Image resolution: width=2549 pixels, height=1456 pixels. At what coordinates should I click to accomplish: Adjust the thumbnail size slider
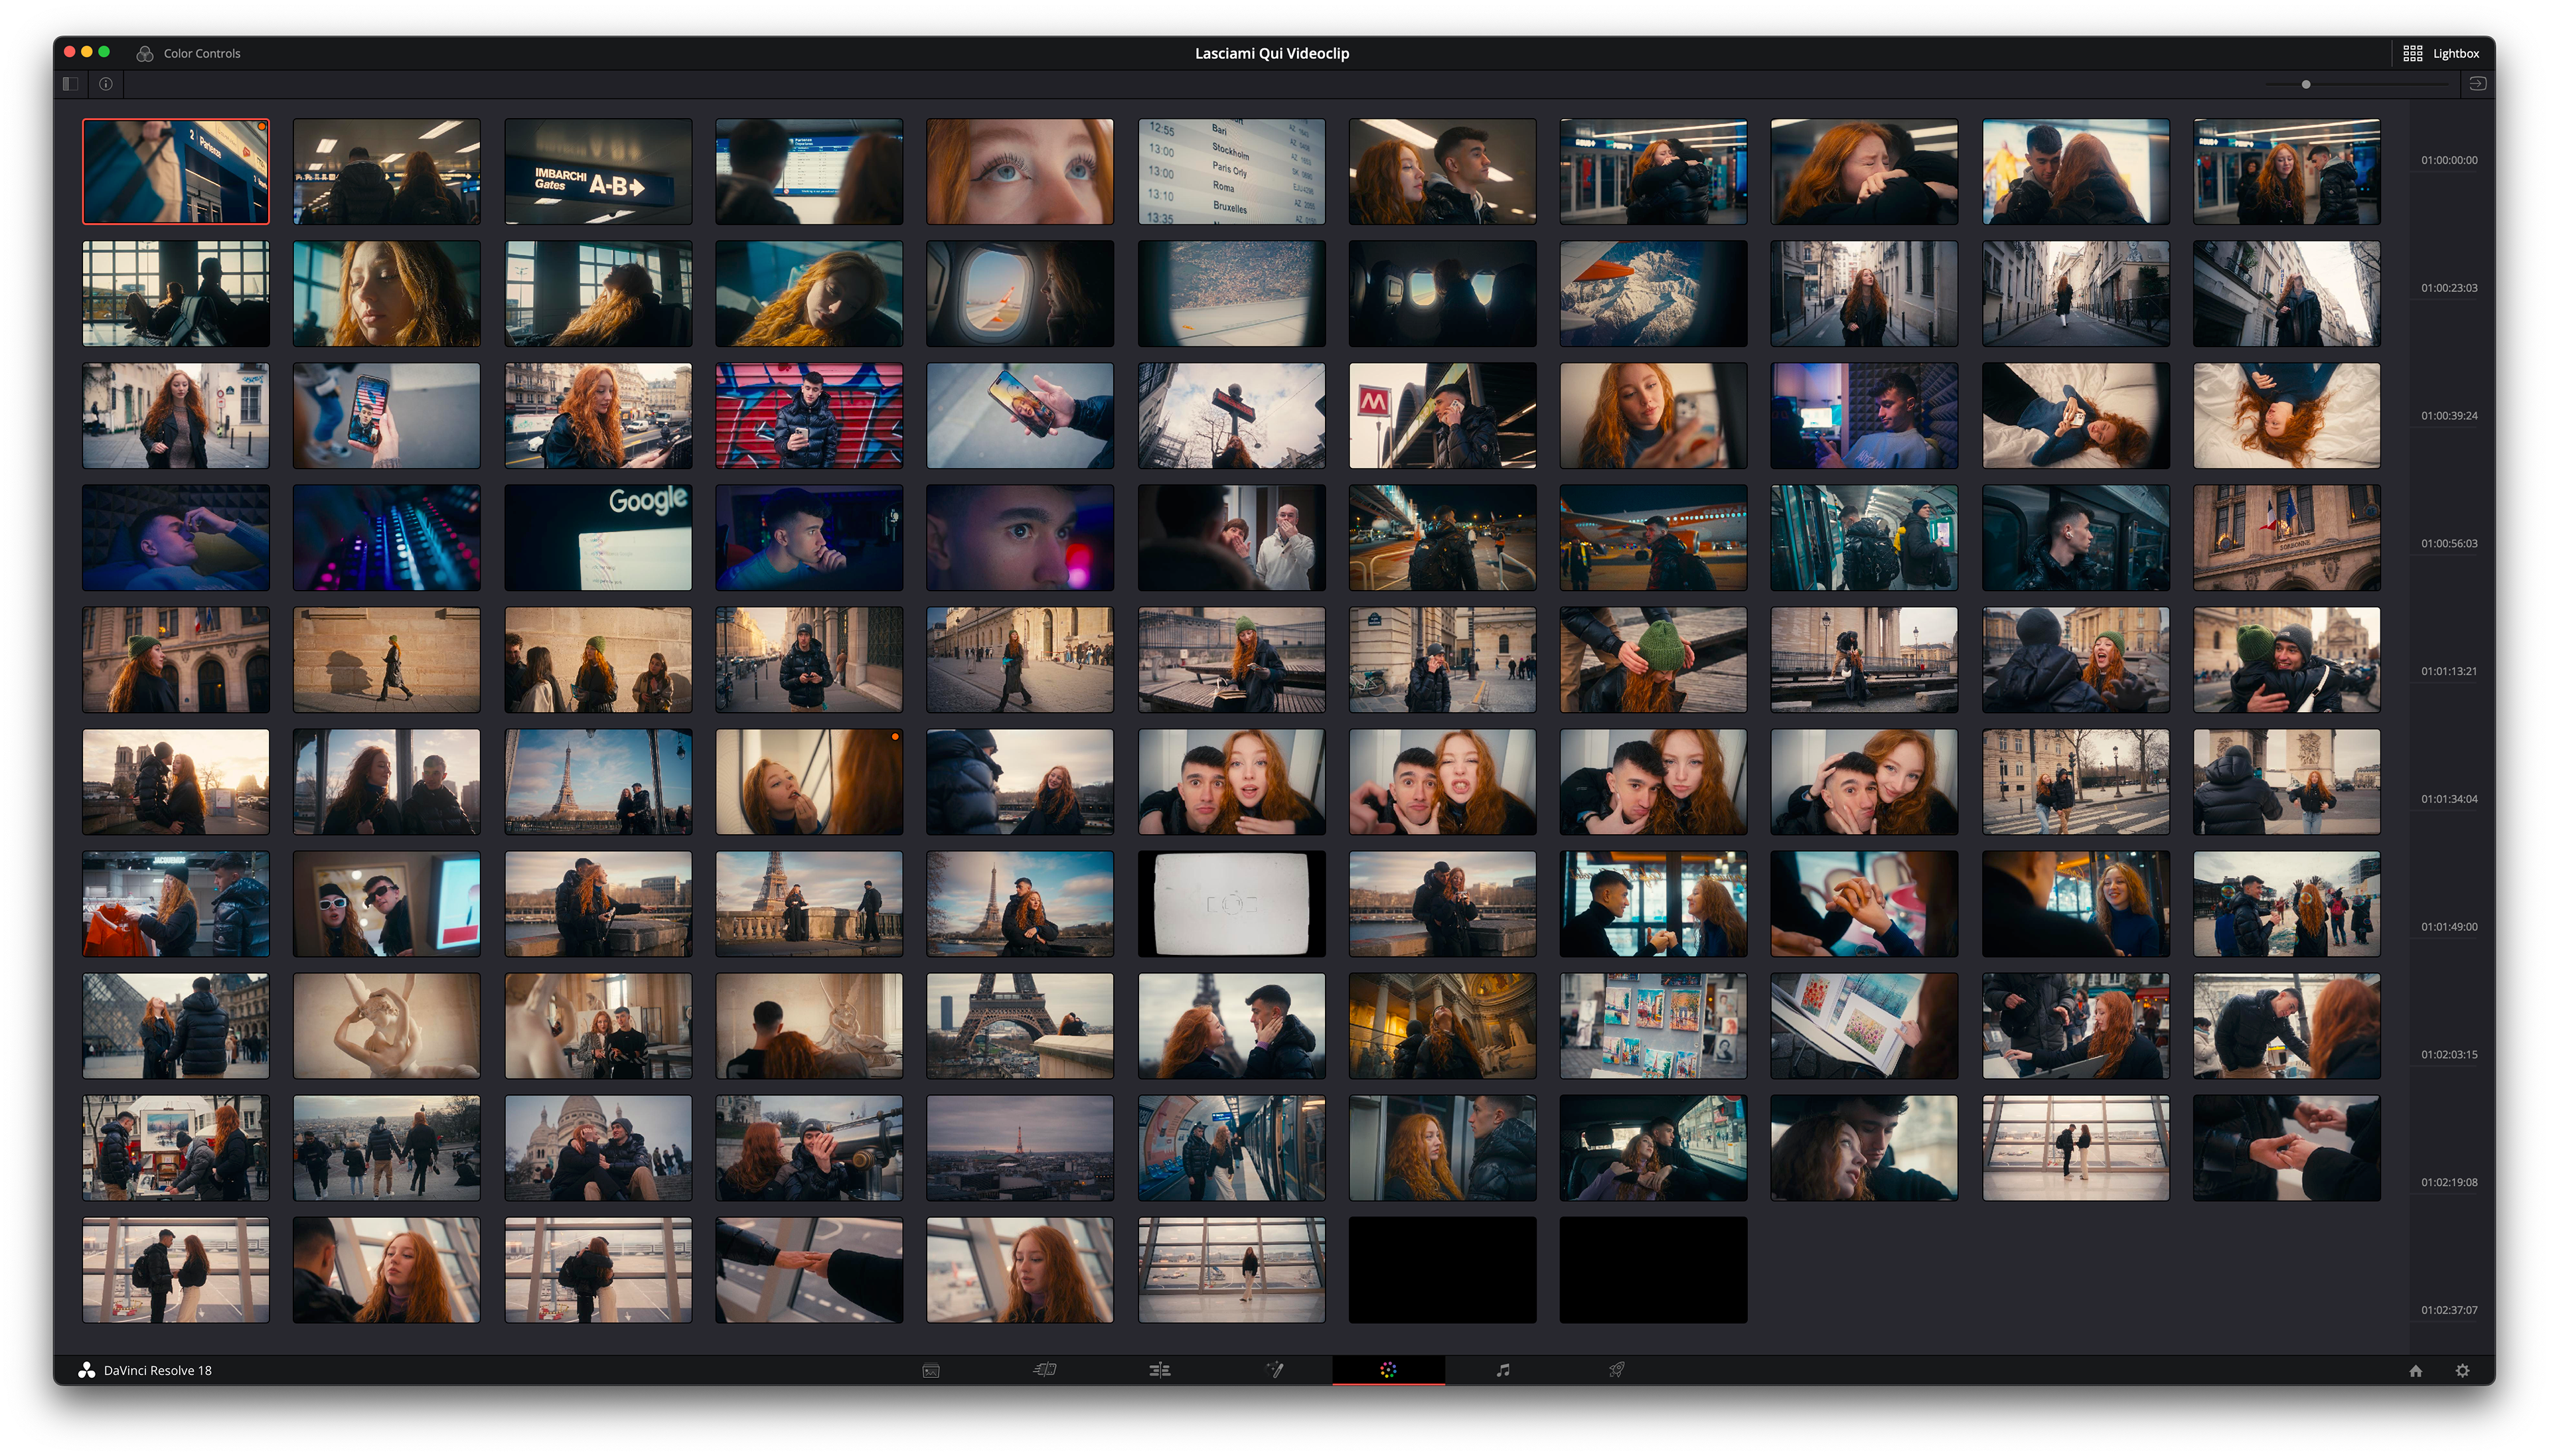click(x=2306, y=84)
